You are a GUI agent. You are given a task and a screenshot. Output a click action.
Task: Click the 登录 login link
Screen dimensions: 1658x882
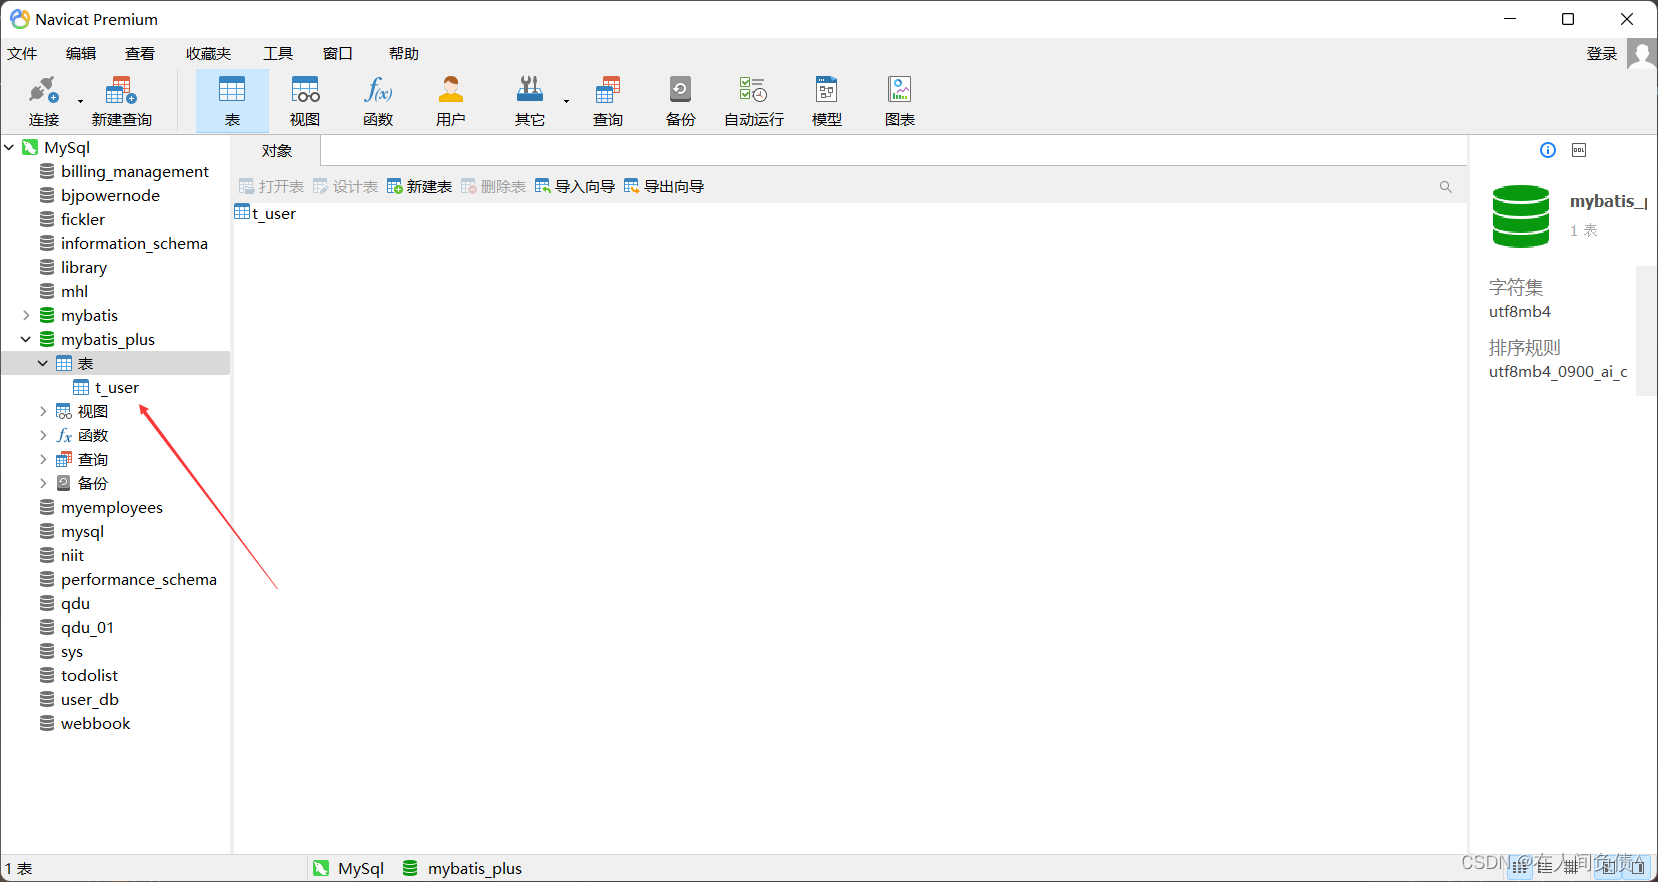click(1601, 54)
